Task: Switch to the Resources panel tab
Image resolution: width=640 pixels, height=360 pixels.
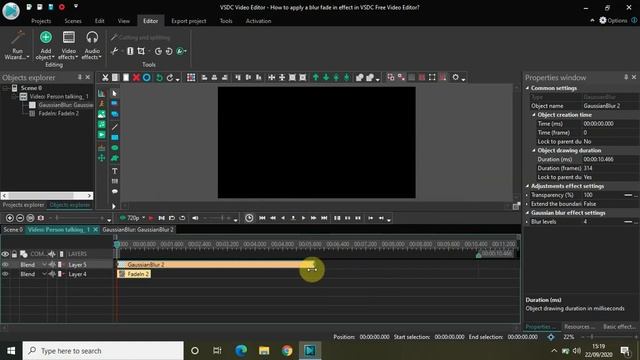Action: click(x=579, y=327)
